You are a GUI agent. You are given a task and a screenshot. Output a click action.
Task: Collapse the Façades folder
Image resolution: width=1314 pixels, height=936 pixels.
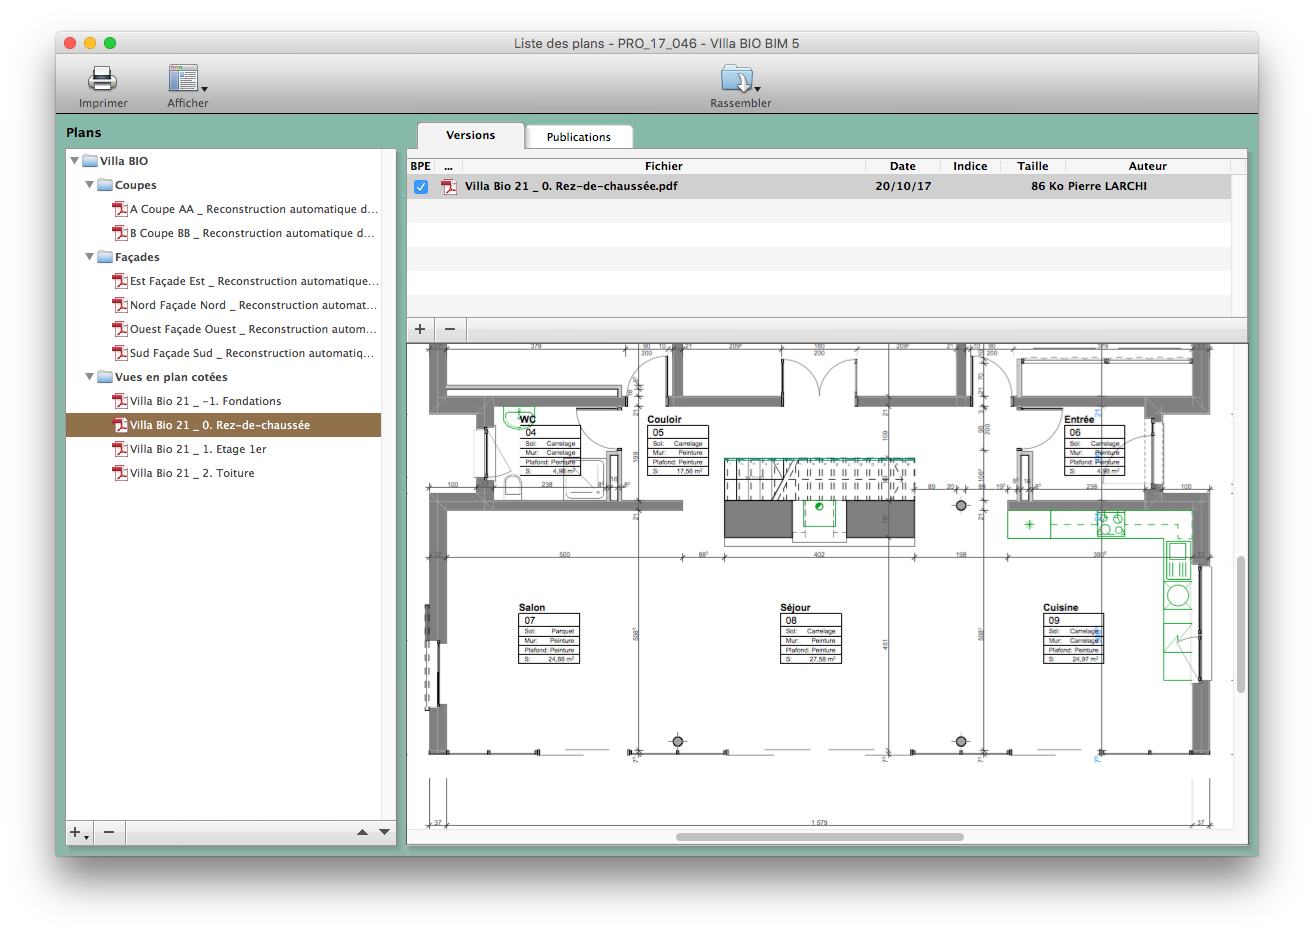pyautogui.click(x=89, y=257)
